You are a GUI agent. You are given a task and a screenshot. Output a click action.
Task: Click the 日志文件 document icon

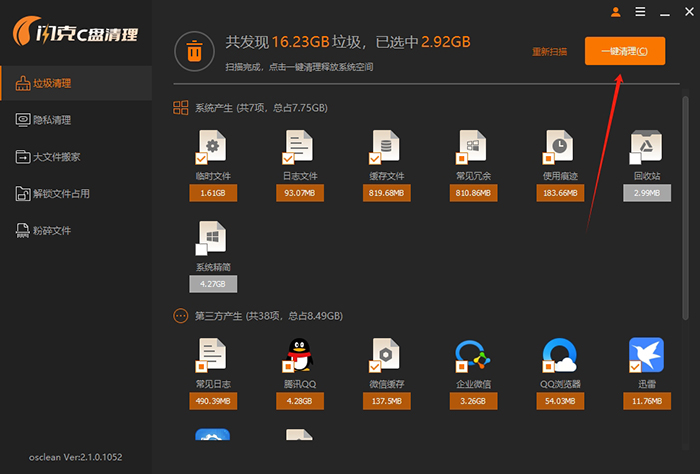pos(300,146)
